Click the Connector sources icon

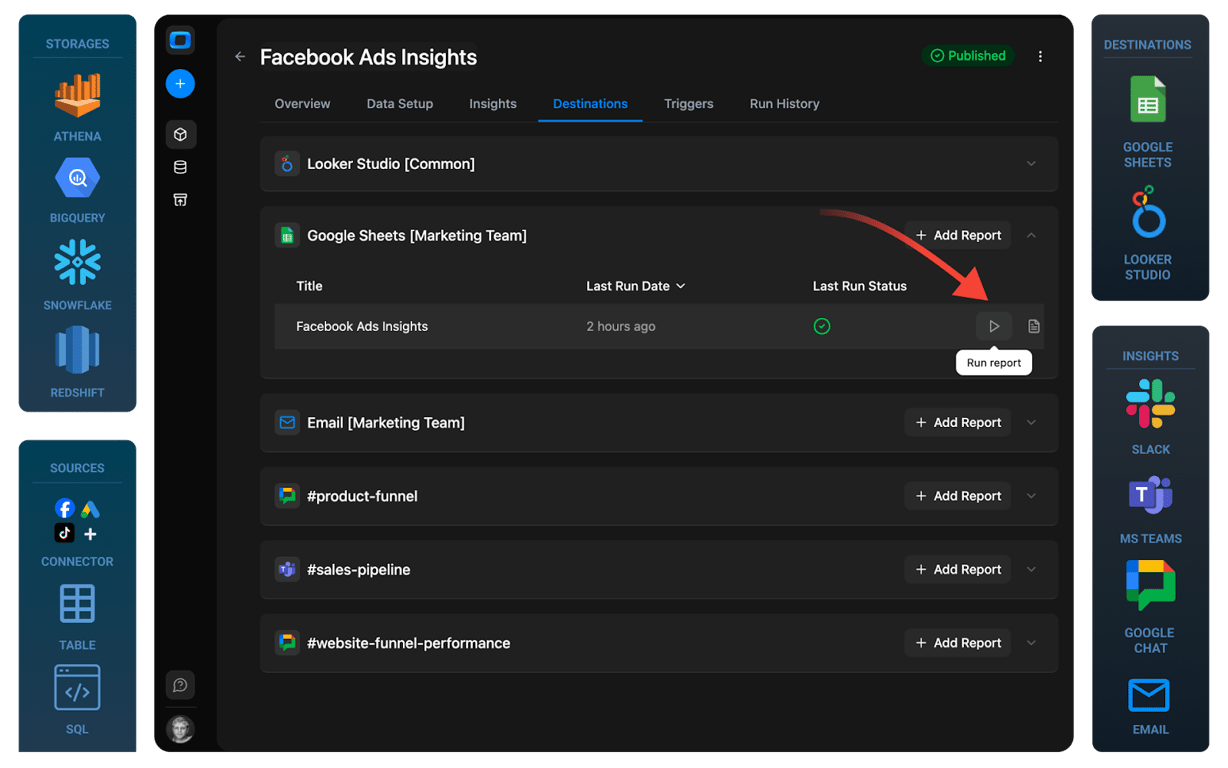pyautogui.click(x=77, y=521)
